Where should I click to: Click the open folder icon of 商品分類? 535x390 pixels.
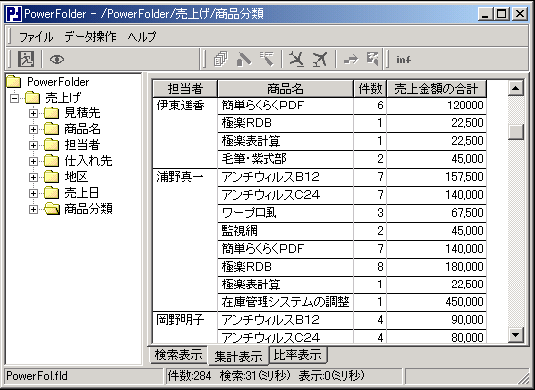coord(52,209)
